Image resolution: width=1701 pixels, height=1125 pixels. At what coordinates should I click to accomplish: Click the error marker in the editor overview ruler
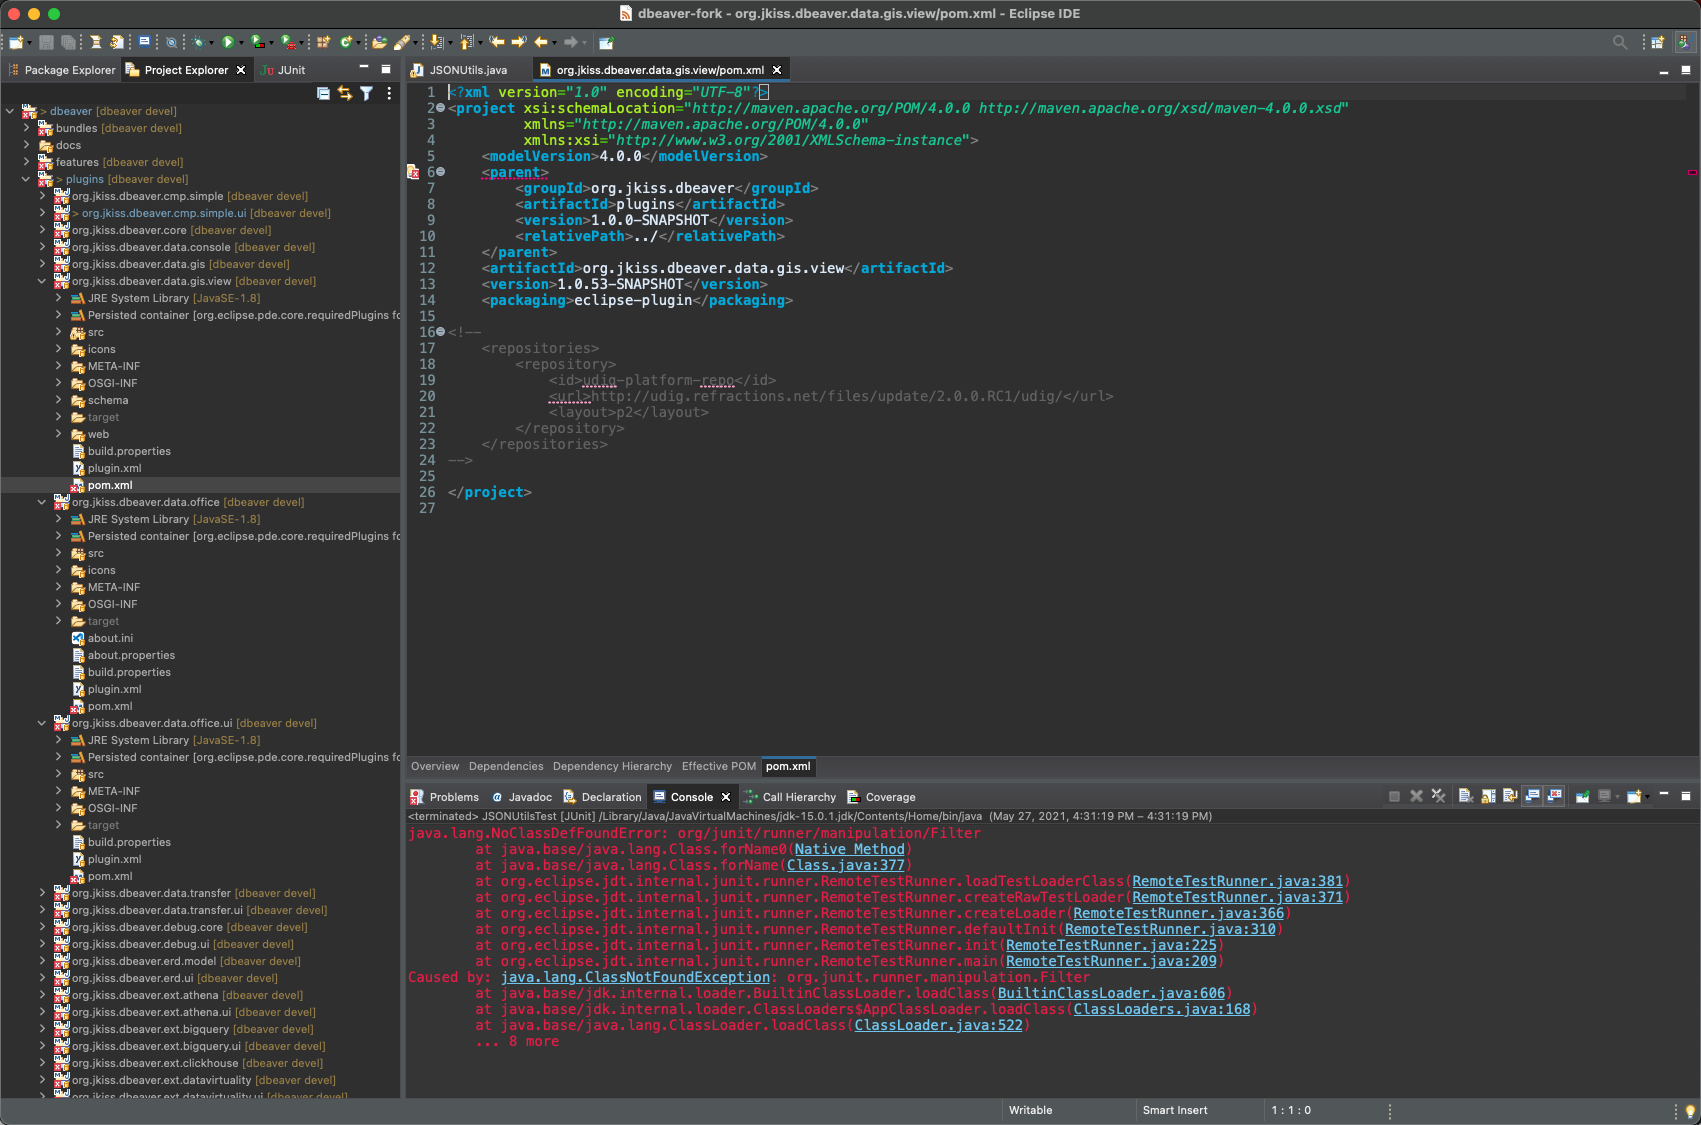tap(1692, 172)
